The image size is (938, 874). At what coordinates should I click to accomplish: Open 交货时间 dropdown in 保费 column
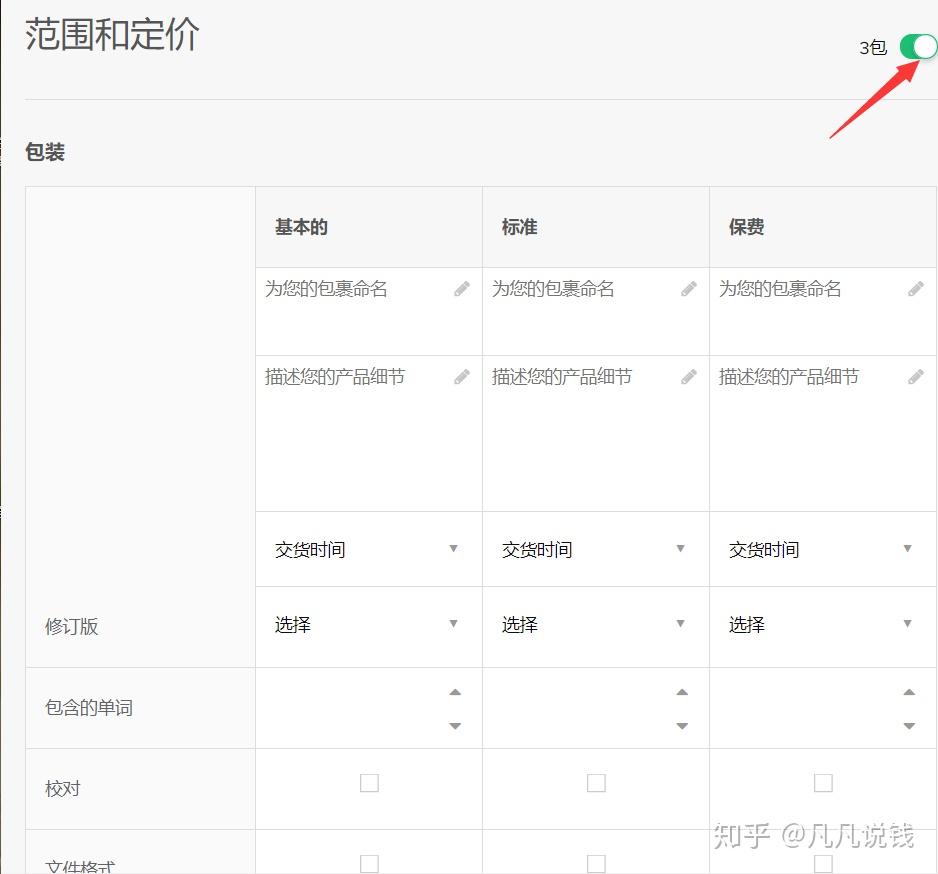[x=823, y=549]
